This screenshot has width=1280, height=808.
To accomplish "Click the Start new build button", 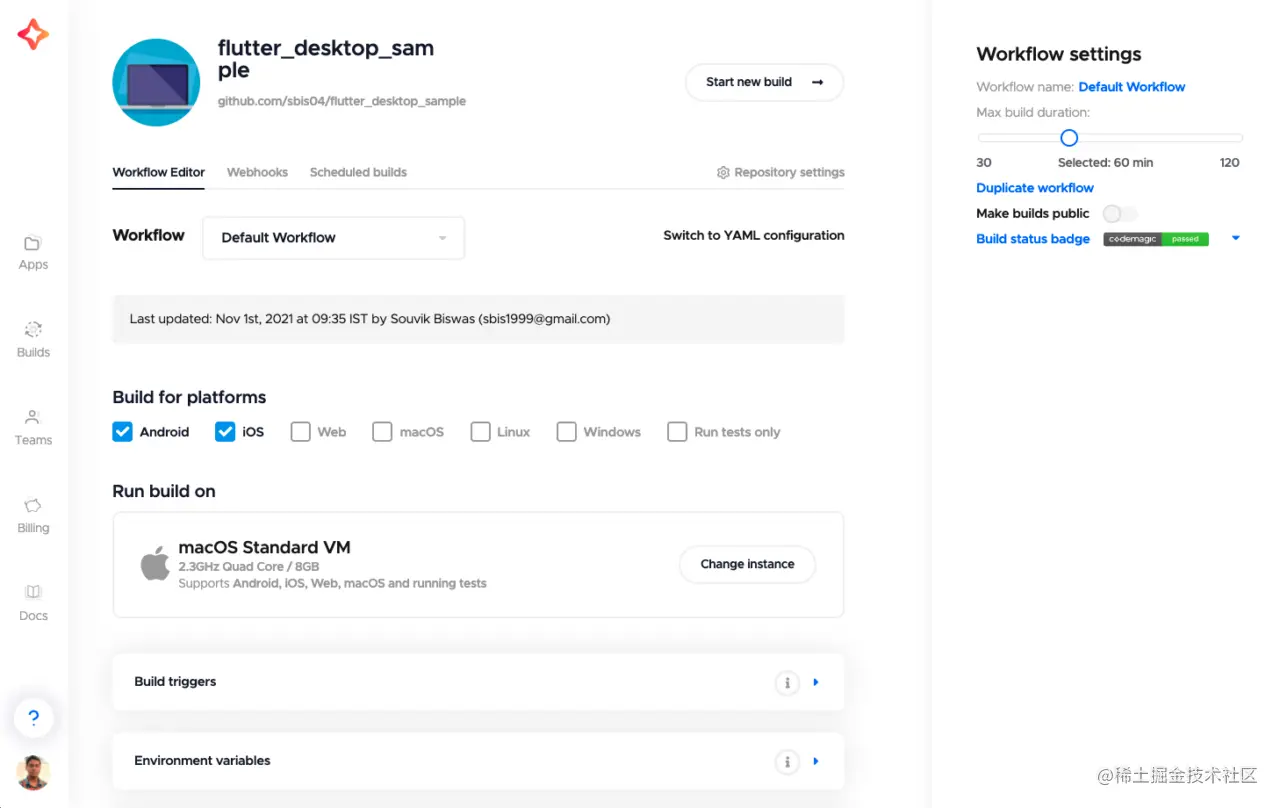I will click(x=764, y=82).
